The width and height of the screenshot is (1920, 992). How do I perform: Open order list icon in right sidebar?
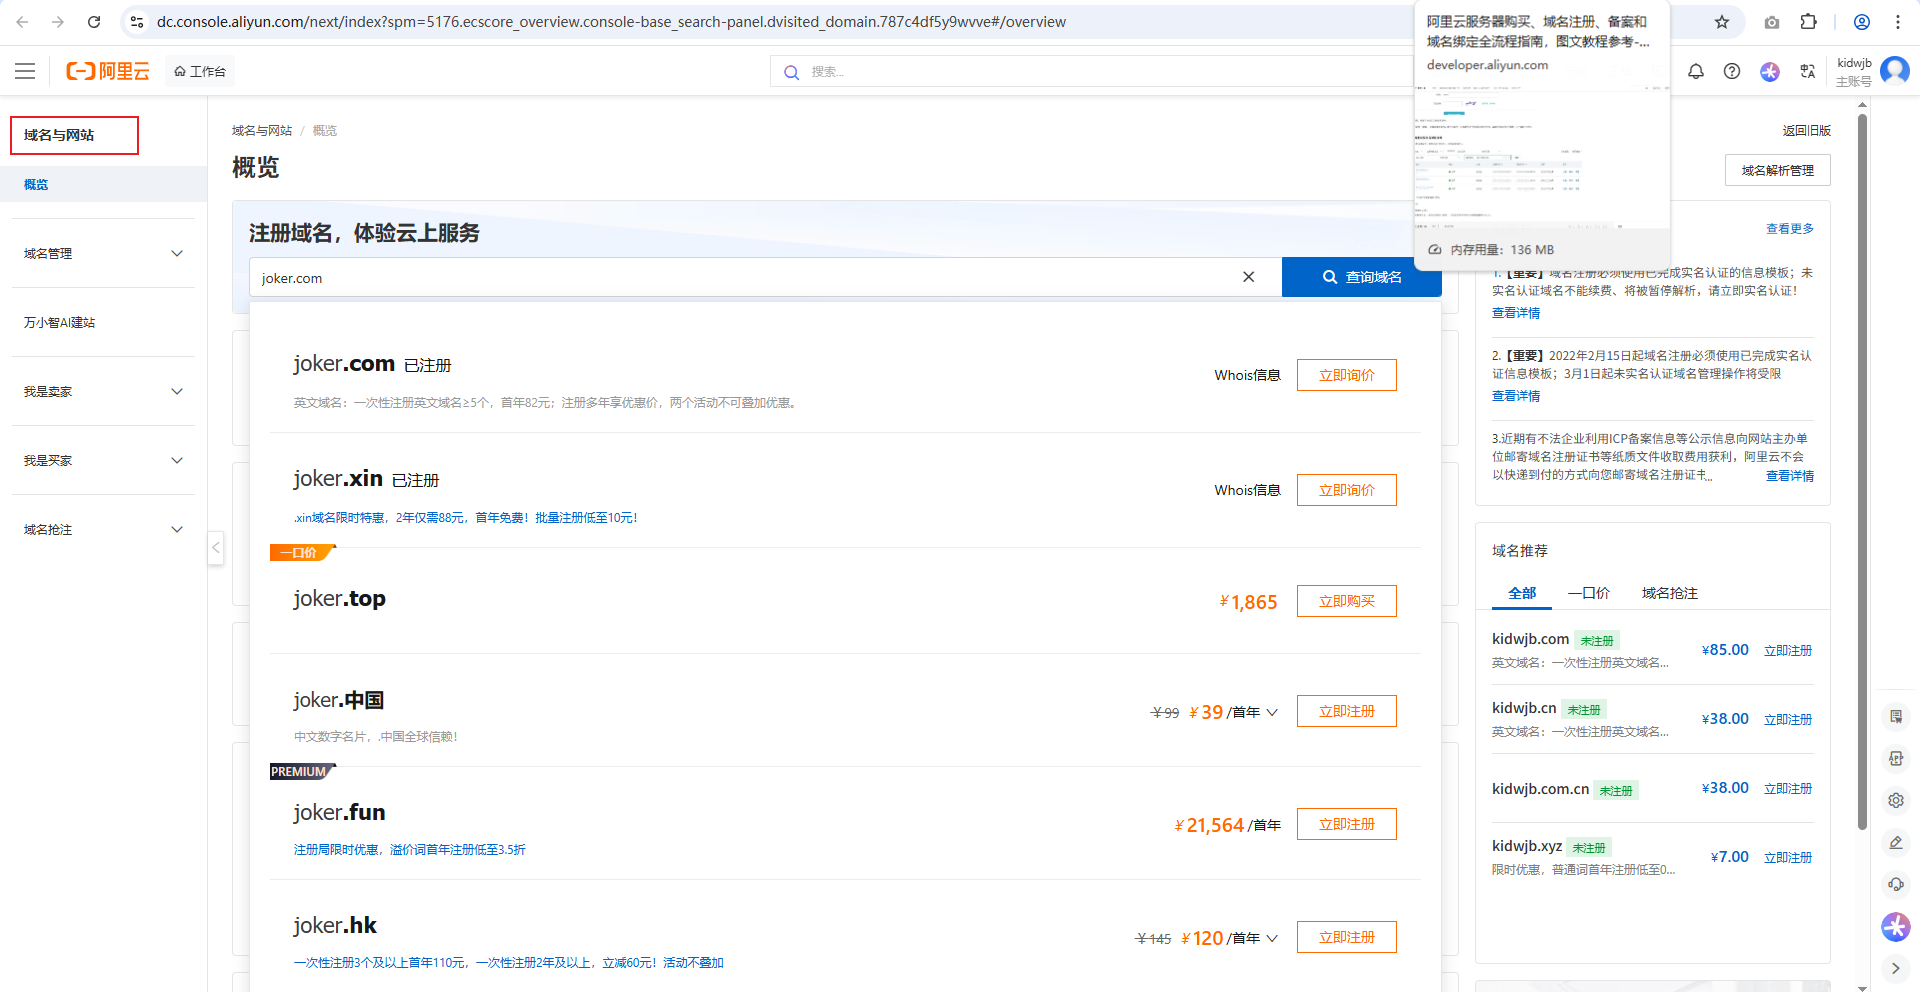[x=1894, y=716]
